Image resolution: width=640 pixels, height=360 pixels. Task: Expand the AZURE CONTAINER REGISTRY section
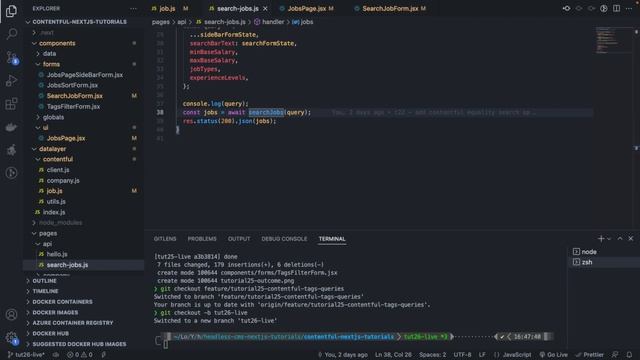[x=73, y=323]
